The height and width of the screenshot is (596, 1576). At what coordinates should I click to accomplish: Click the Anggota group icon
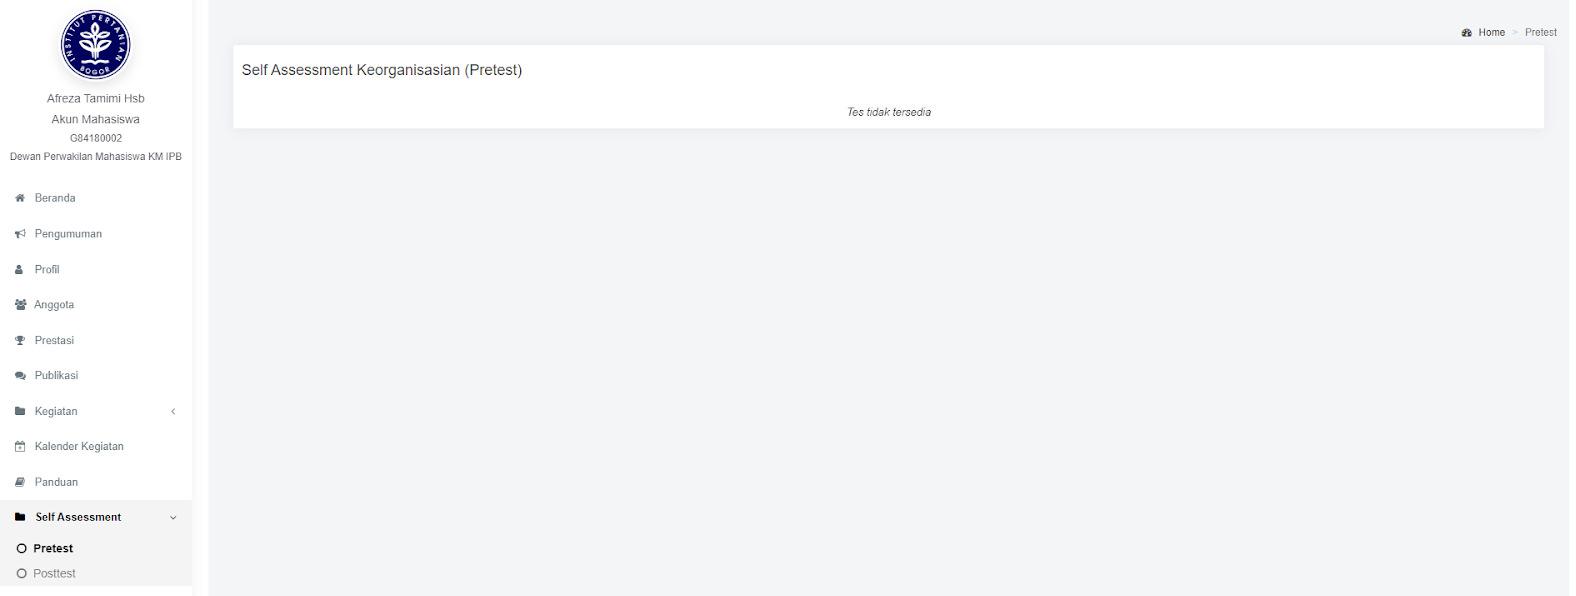click(x=20, y=305)
